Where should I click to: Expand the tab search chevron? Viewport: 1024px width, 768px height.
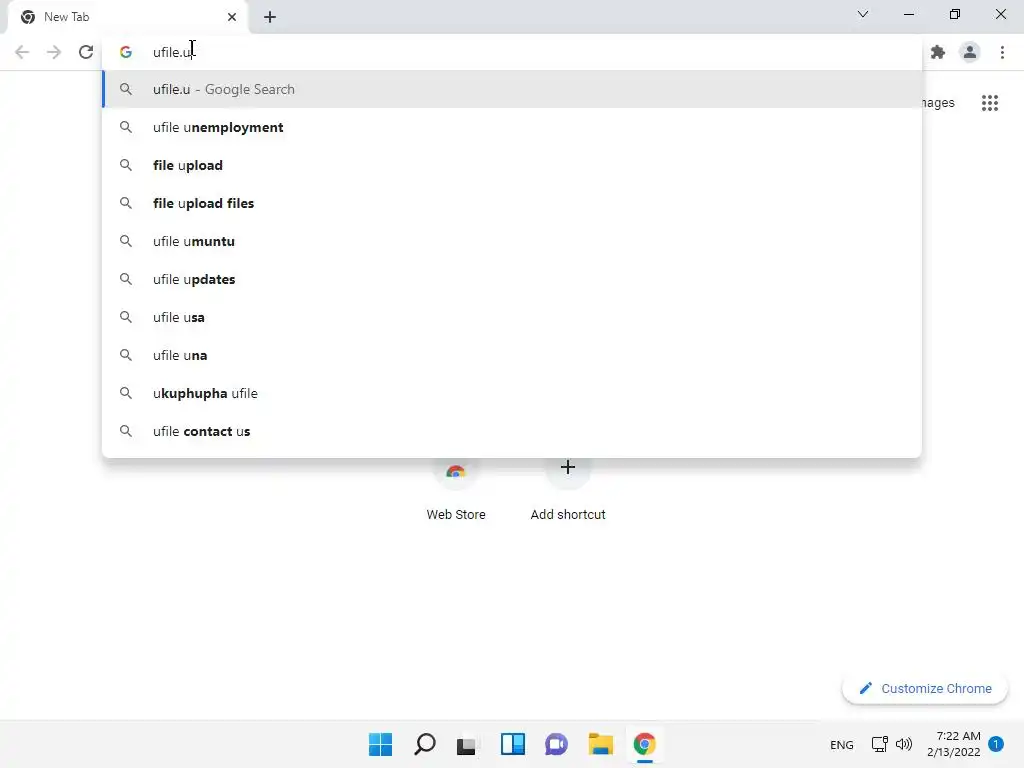click(x=863, y=14)
